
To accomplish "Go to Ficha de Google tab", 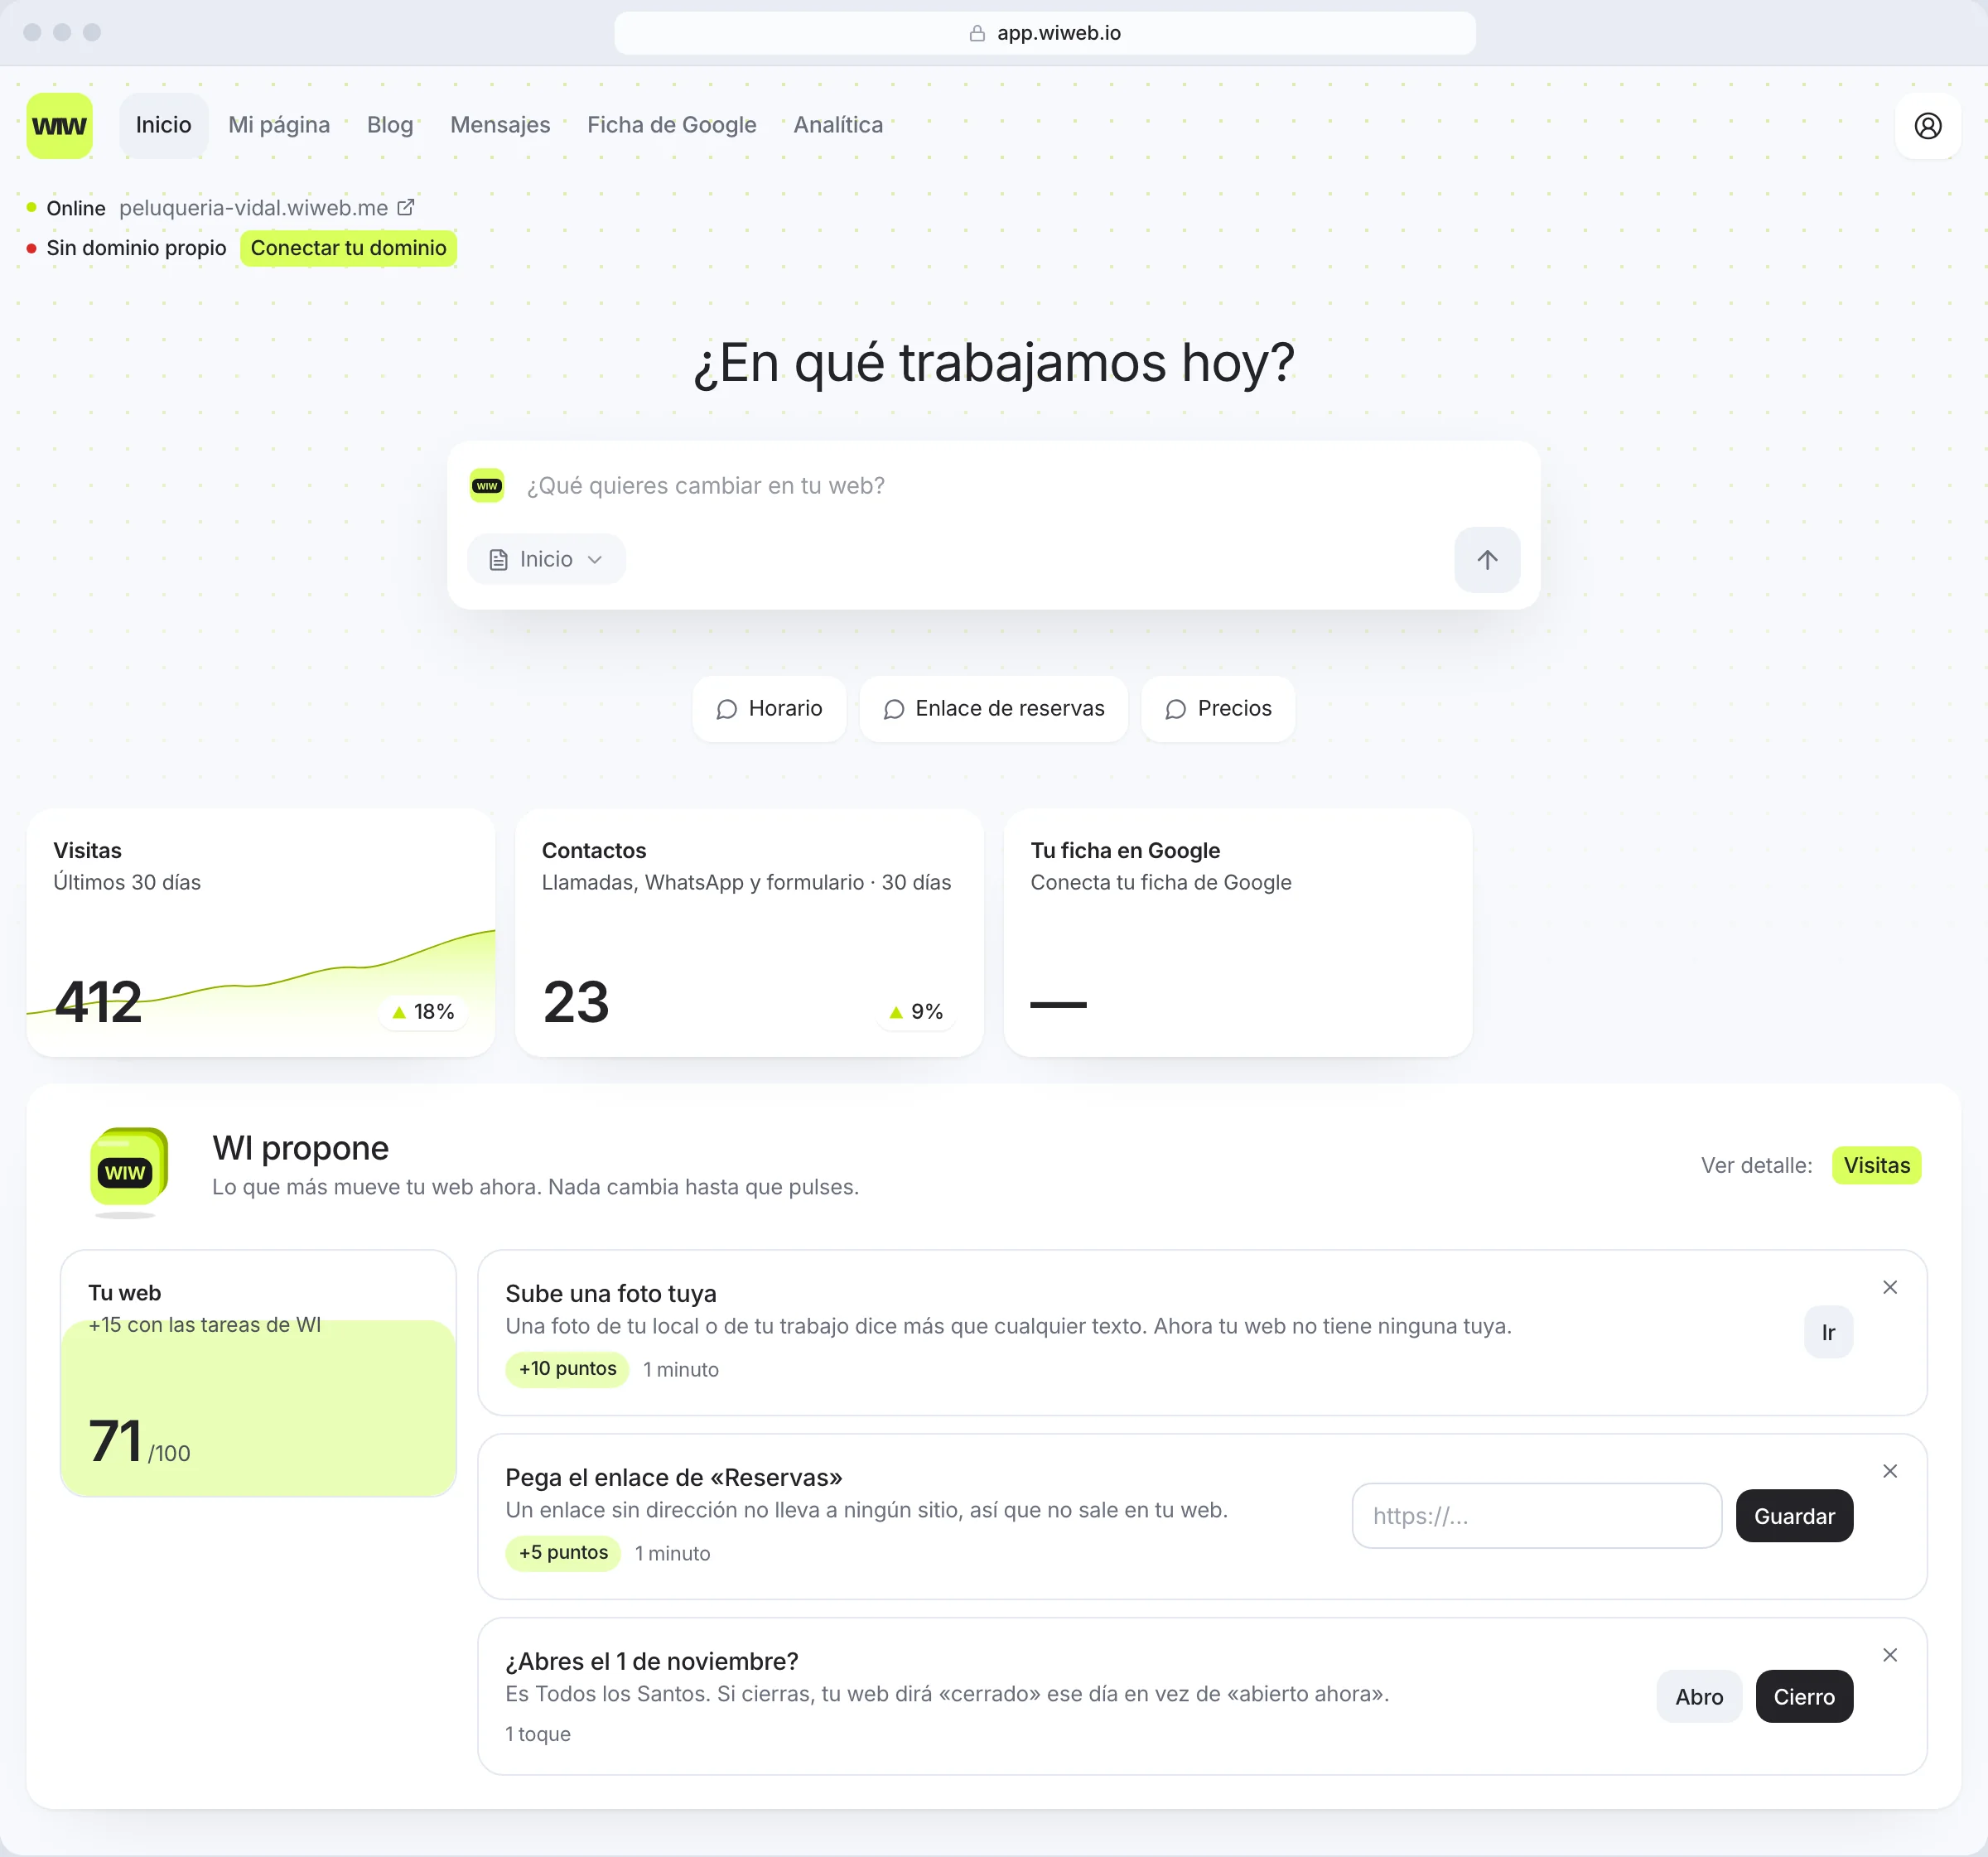I will pos(671,125).
